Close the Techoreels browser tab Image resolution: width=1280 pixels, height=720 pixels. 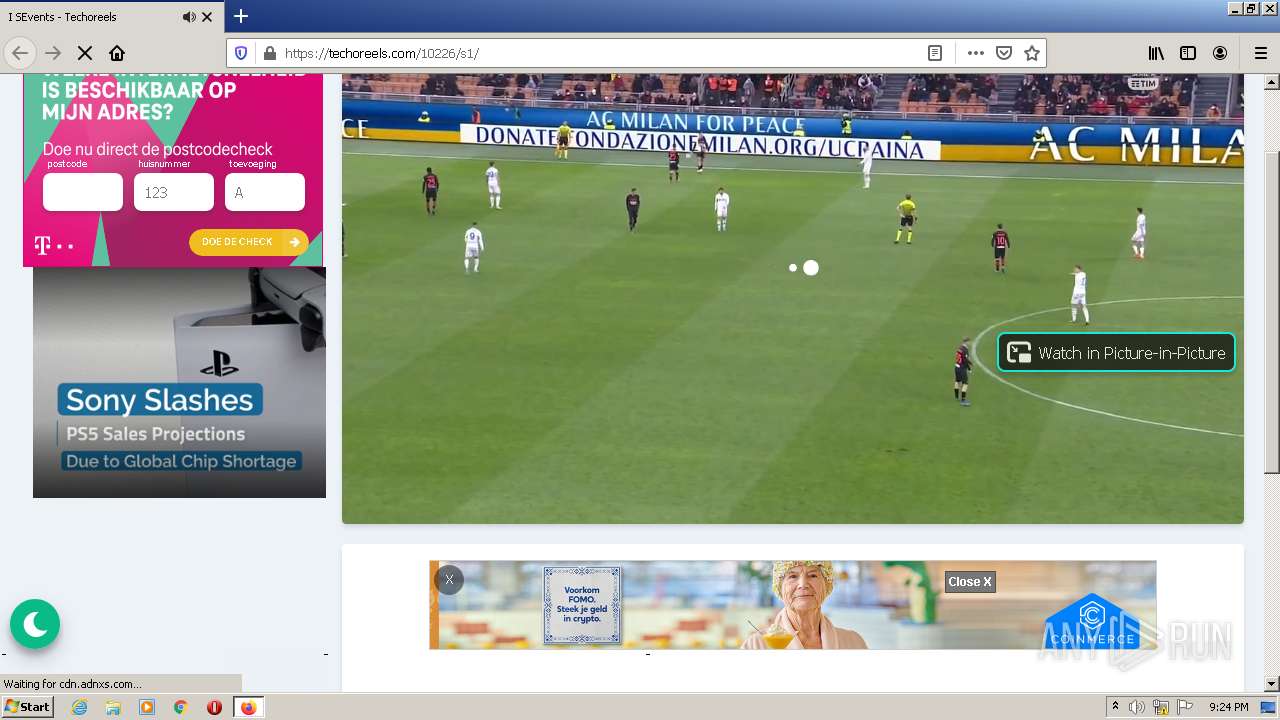coord(207,17)
